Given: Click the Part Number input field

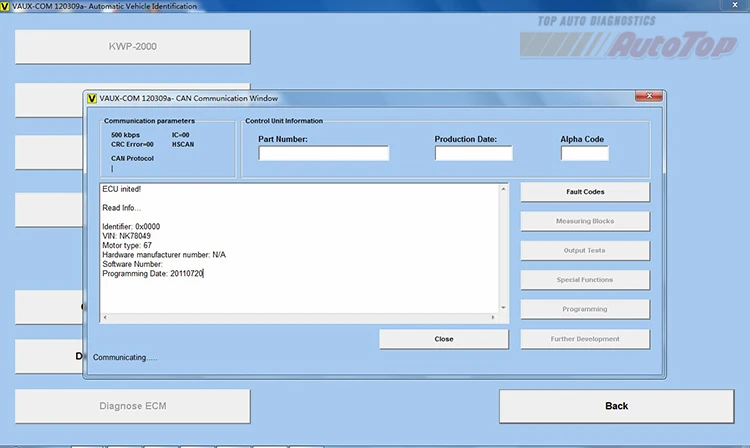Looking at the screenshot, I should point(324,153).
